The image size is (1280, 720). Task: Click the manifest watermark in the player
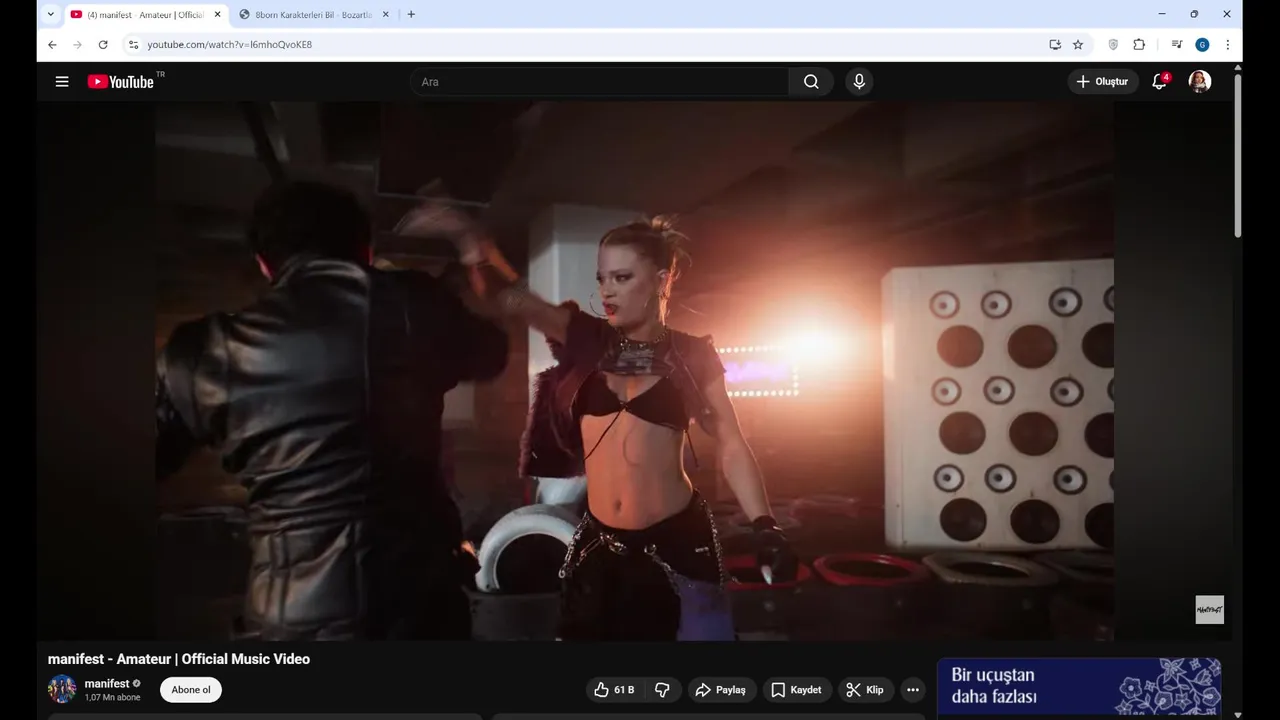click(1209, 609)
